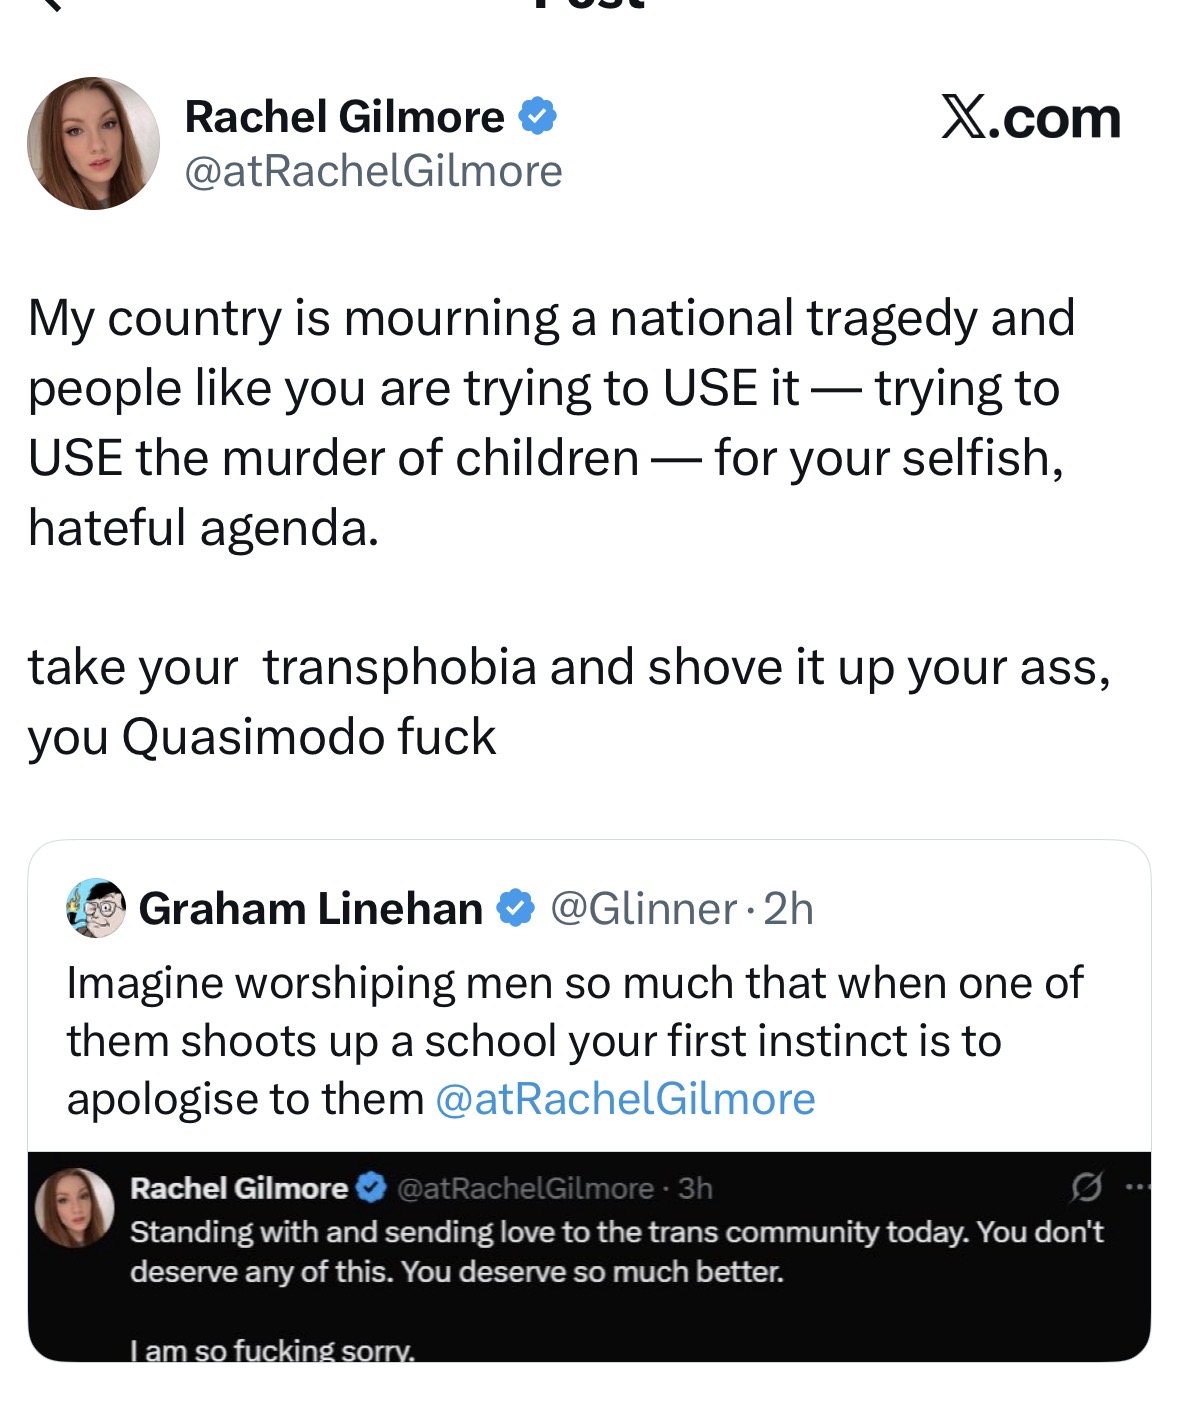Viewport: 1179px width, 1412px height.
Task: Click Rachel Gilmore's blue verified badge
Action: tap(537, 117)
